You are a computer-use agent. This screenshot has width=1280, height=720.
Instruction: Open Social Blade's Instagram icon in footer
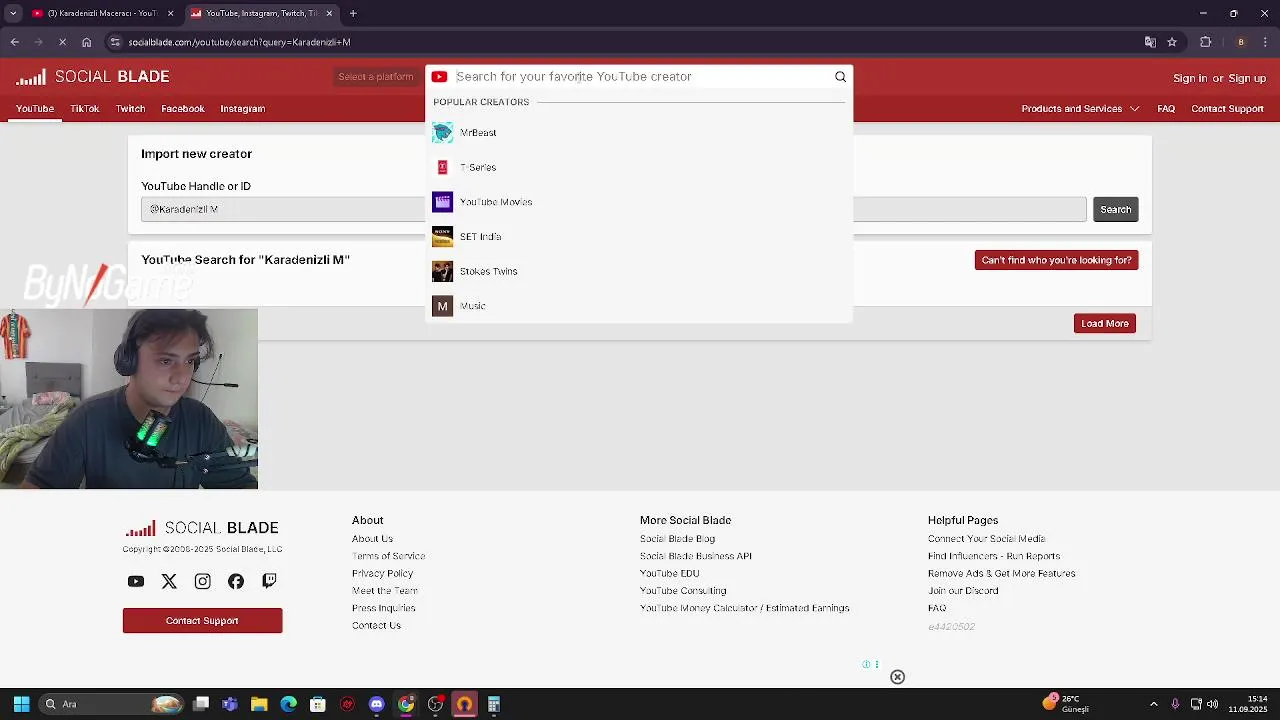click(x=202, y=581)
